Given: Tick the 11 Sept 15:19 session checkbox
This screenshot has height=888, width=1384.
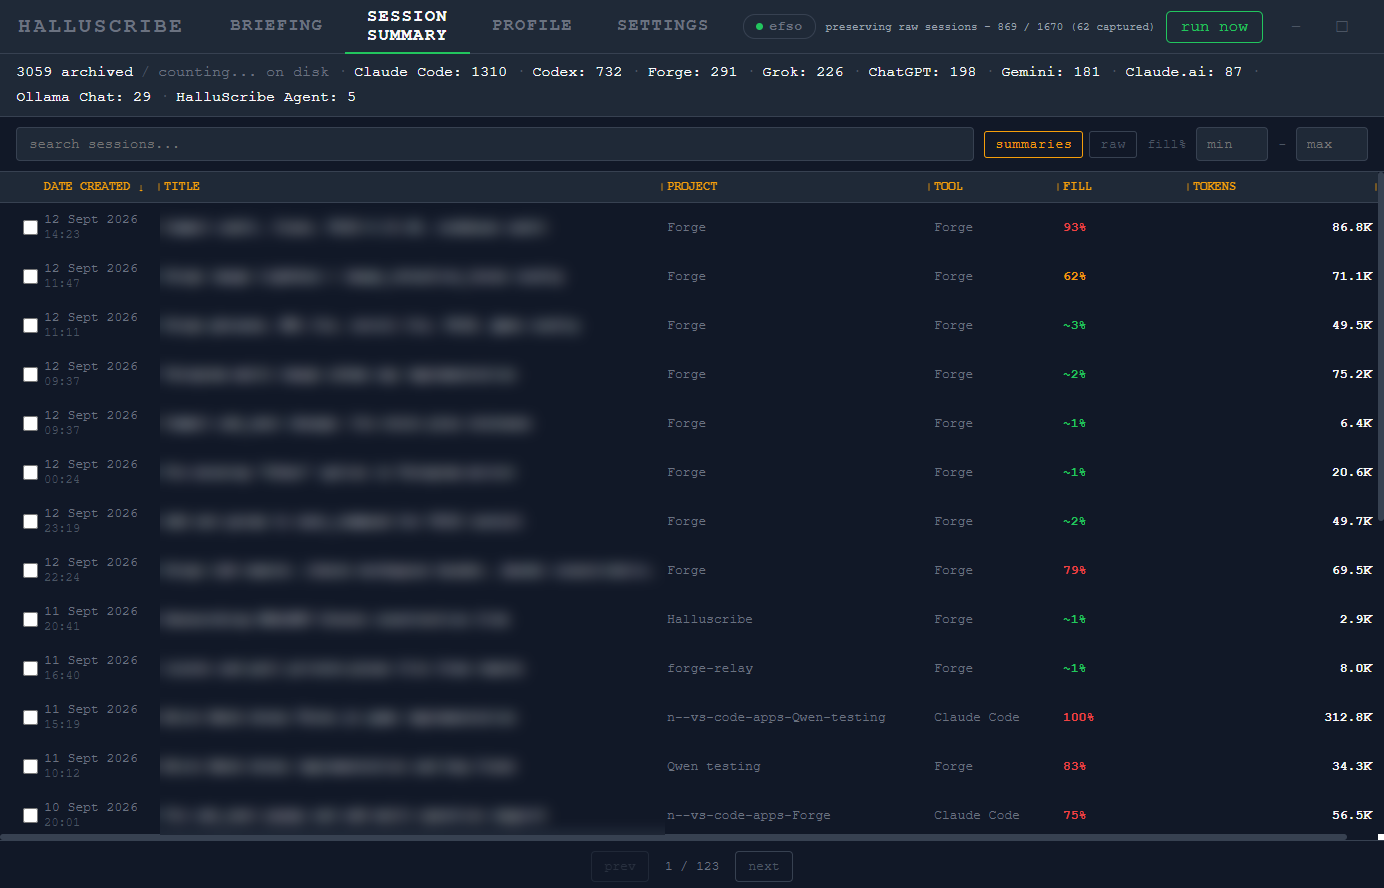Looking at the screenshot, I should [x=30, y=717].
